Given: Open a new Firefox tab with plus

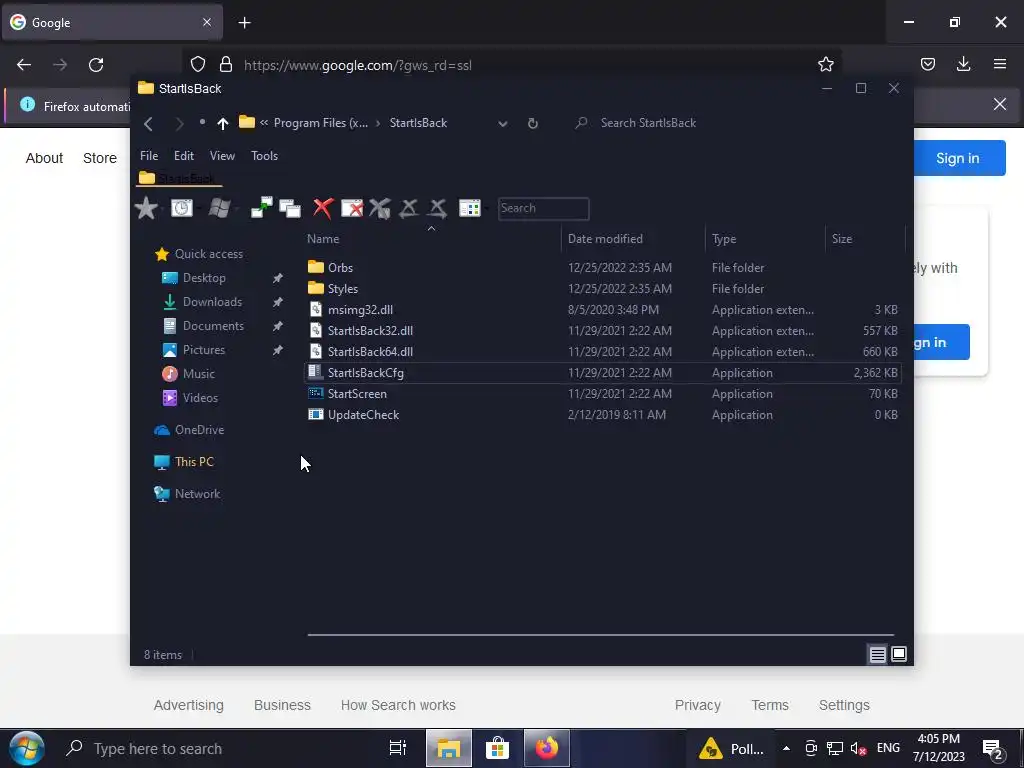Looking at the screenshot, I should 244,23.
